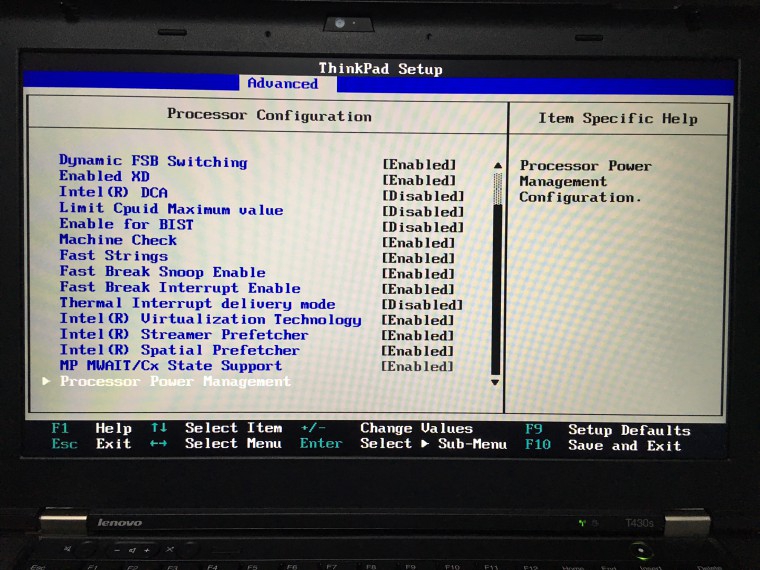Click F1 Help in footer
Screen dimensions: 760x570
pyautogui.click(x=92, y=428)
